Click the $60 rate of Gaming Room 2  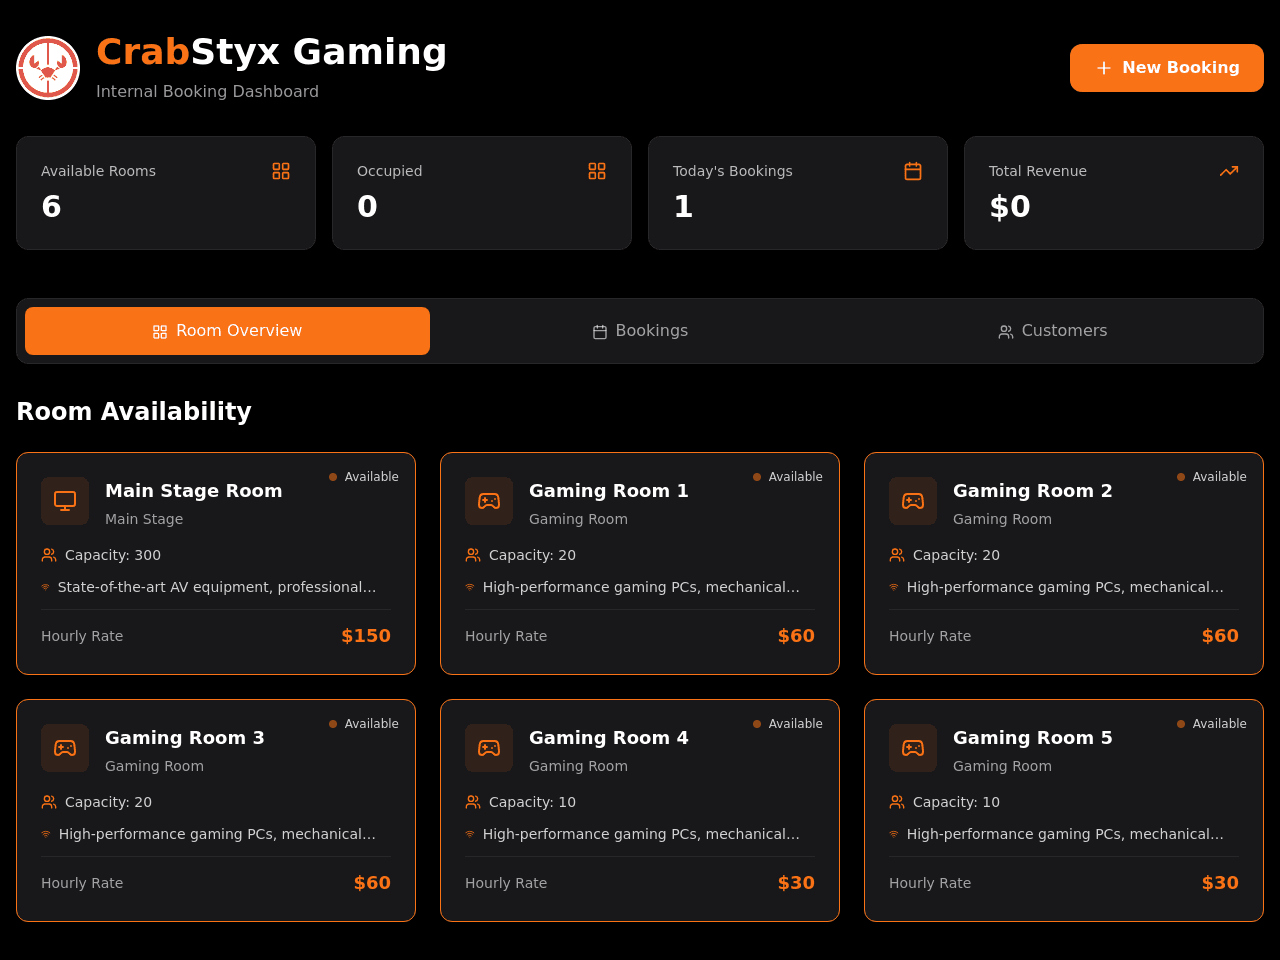tap(1220, 636)
